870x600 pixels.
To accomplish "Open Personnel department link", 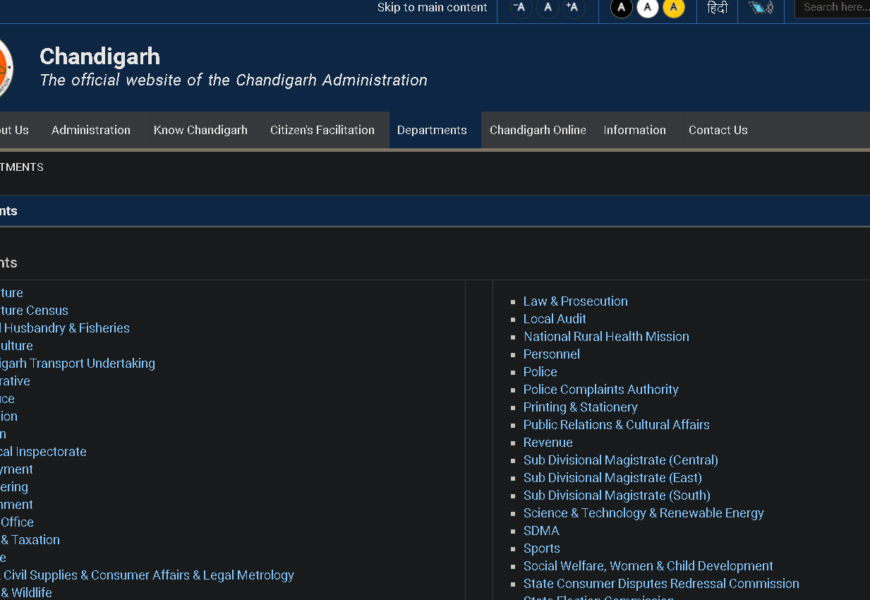I will (551, 355).
